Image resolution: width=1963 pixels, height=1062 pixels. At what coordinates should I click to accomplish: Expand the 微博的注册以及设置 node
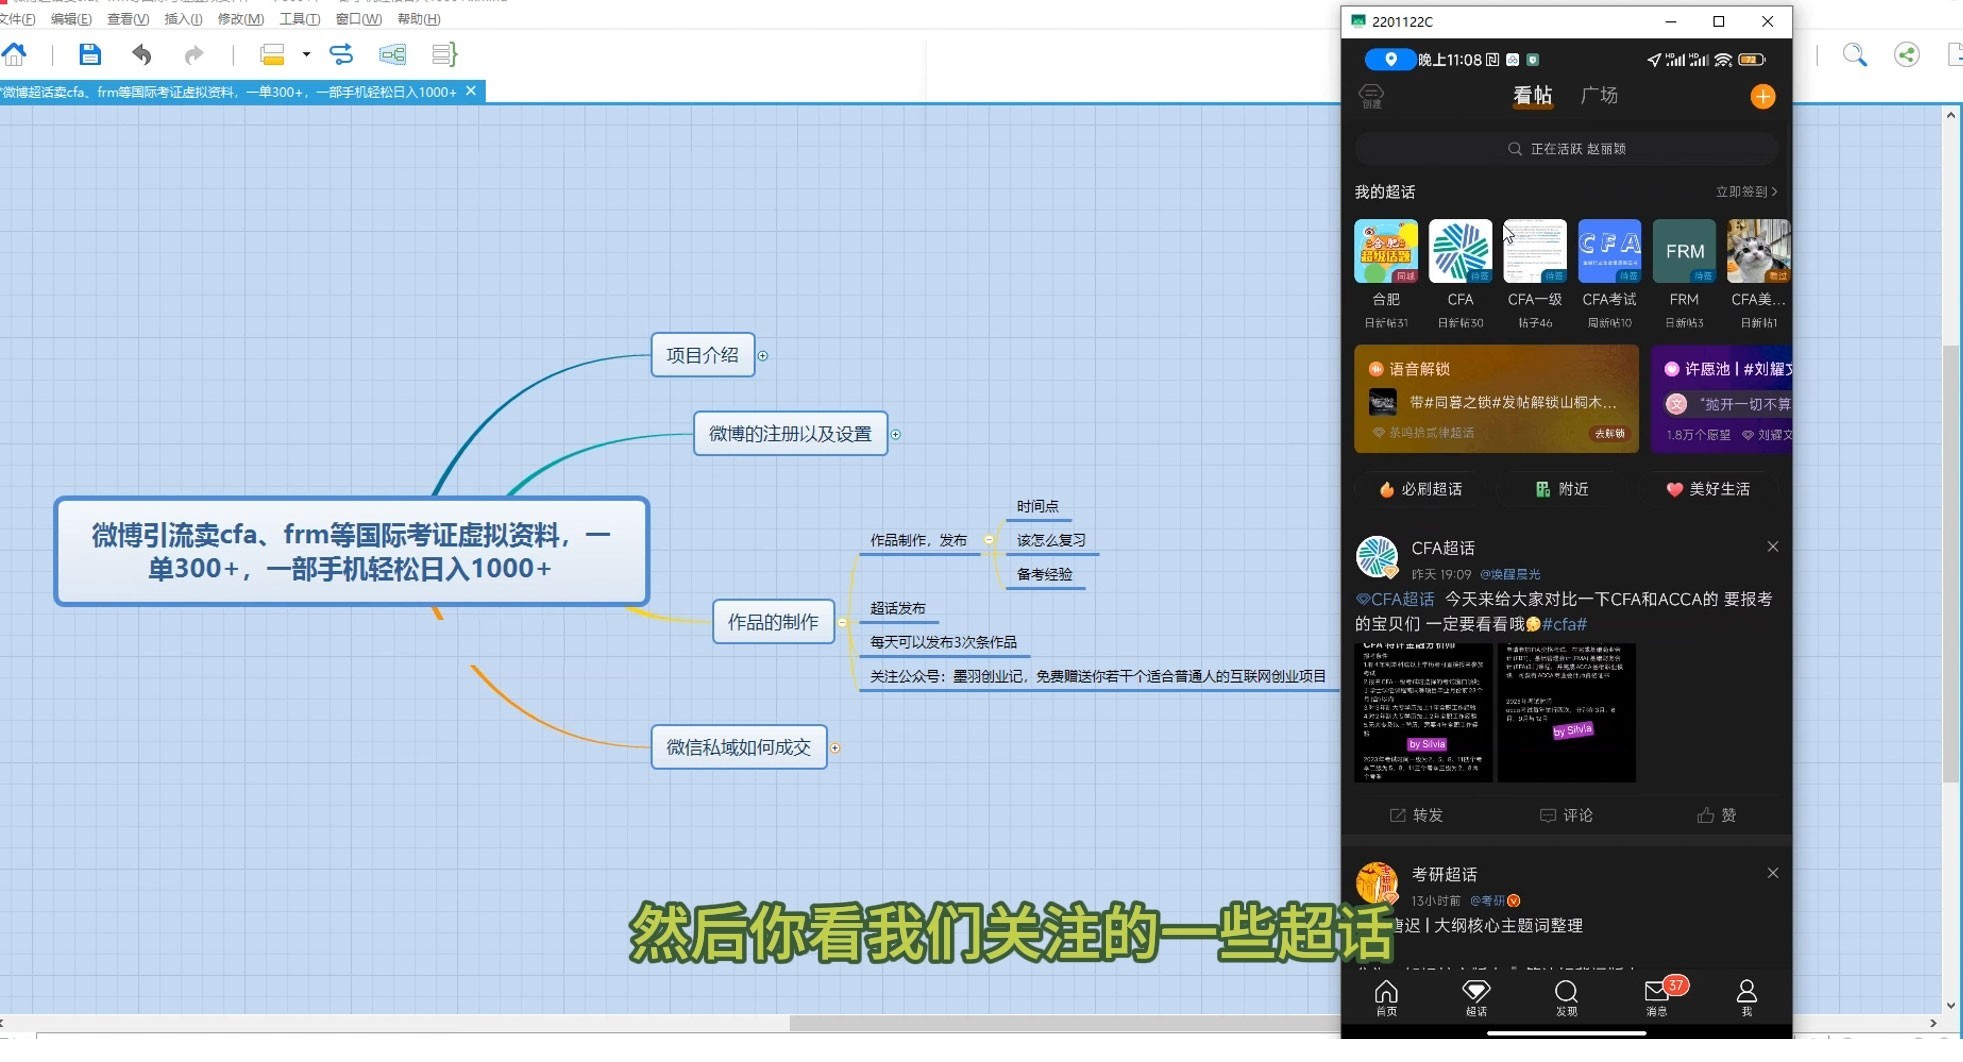click(x=895, y=434)
